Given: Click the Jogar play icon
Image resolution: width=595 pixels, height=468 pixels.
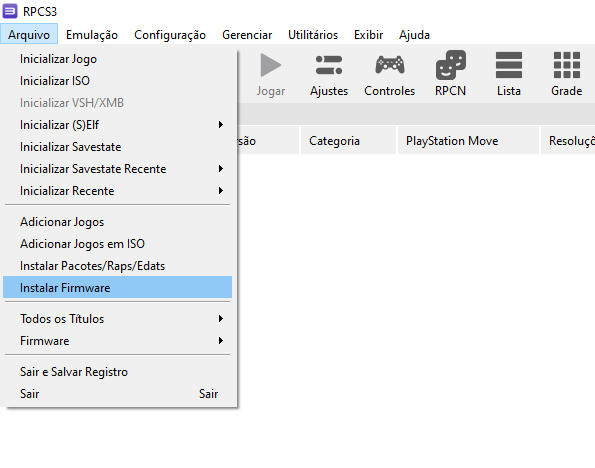Looking at the screenshot, I should [x=271, y=65].
